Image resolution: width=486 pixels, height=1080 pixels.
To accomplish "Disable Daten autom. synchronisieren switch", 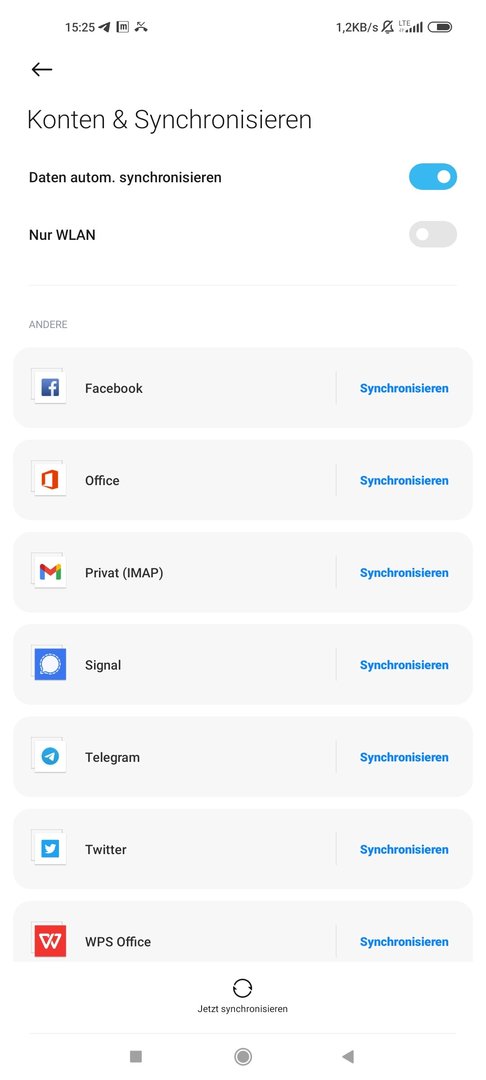I will (x=432, y=176).
